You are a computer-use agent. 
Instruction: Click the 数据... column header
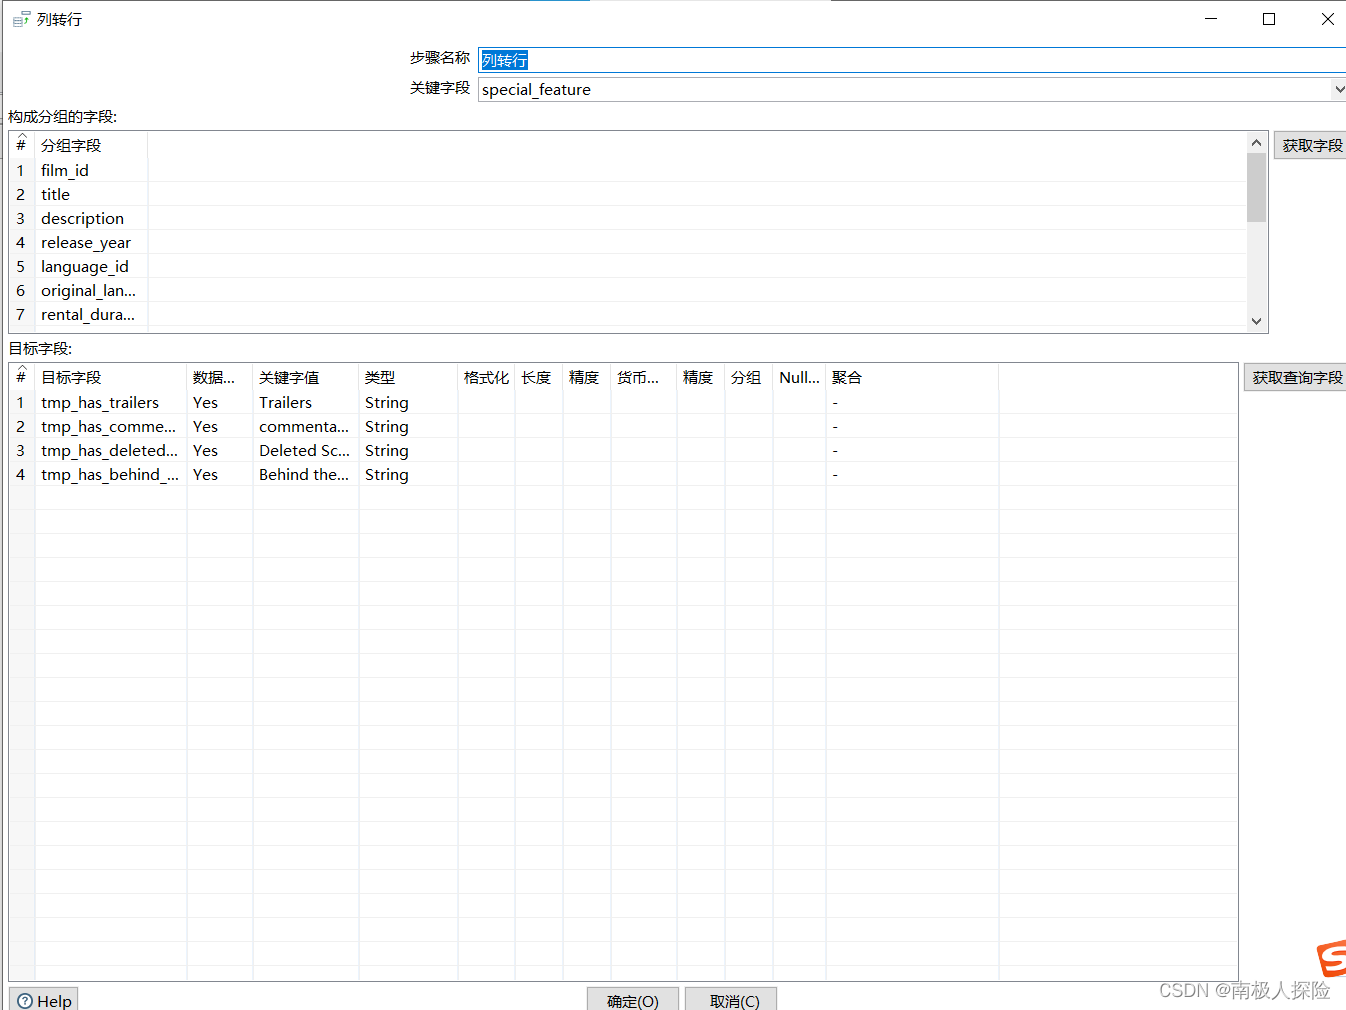(219, 378)
